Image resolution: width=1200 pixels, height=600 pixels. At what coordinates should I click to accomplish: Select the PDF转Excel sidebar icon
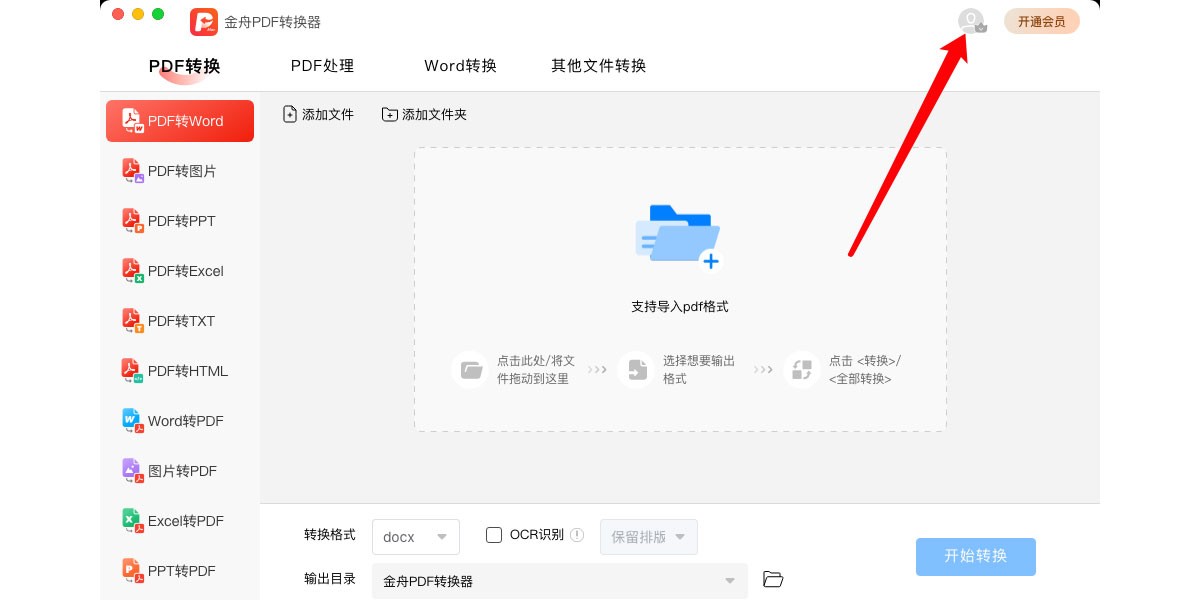[x=133, y=271]
